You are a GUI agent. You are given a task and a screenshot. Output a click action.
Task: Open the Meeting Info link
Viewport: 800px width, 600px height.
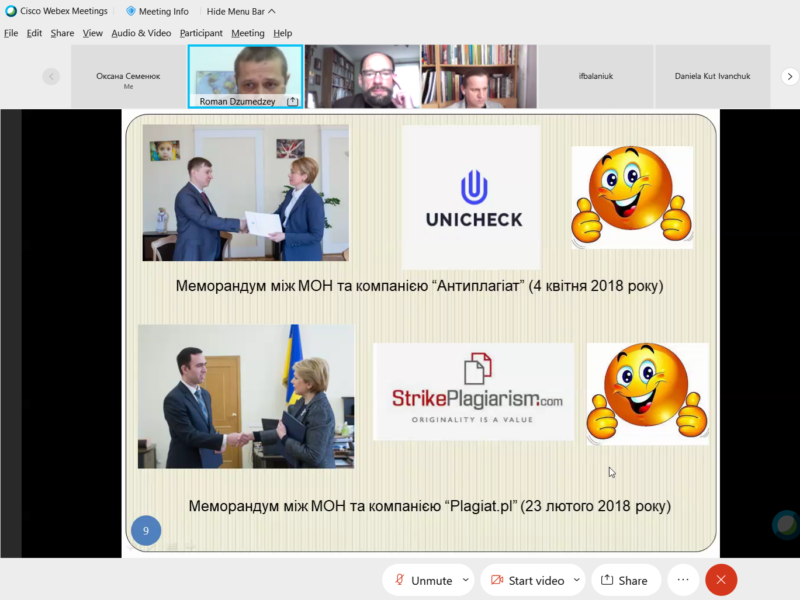click(x=165, y=11)
